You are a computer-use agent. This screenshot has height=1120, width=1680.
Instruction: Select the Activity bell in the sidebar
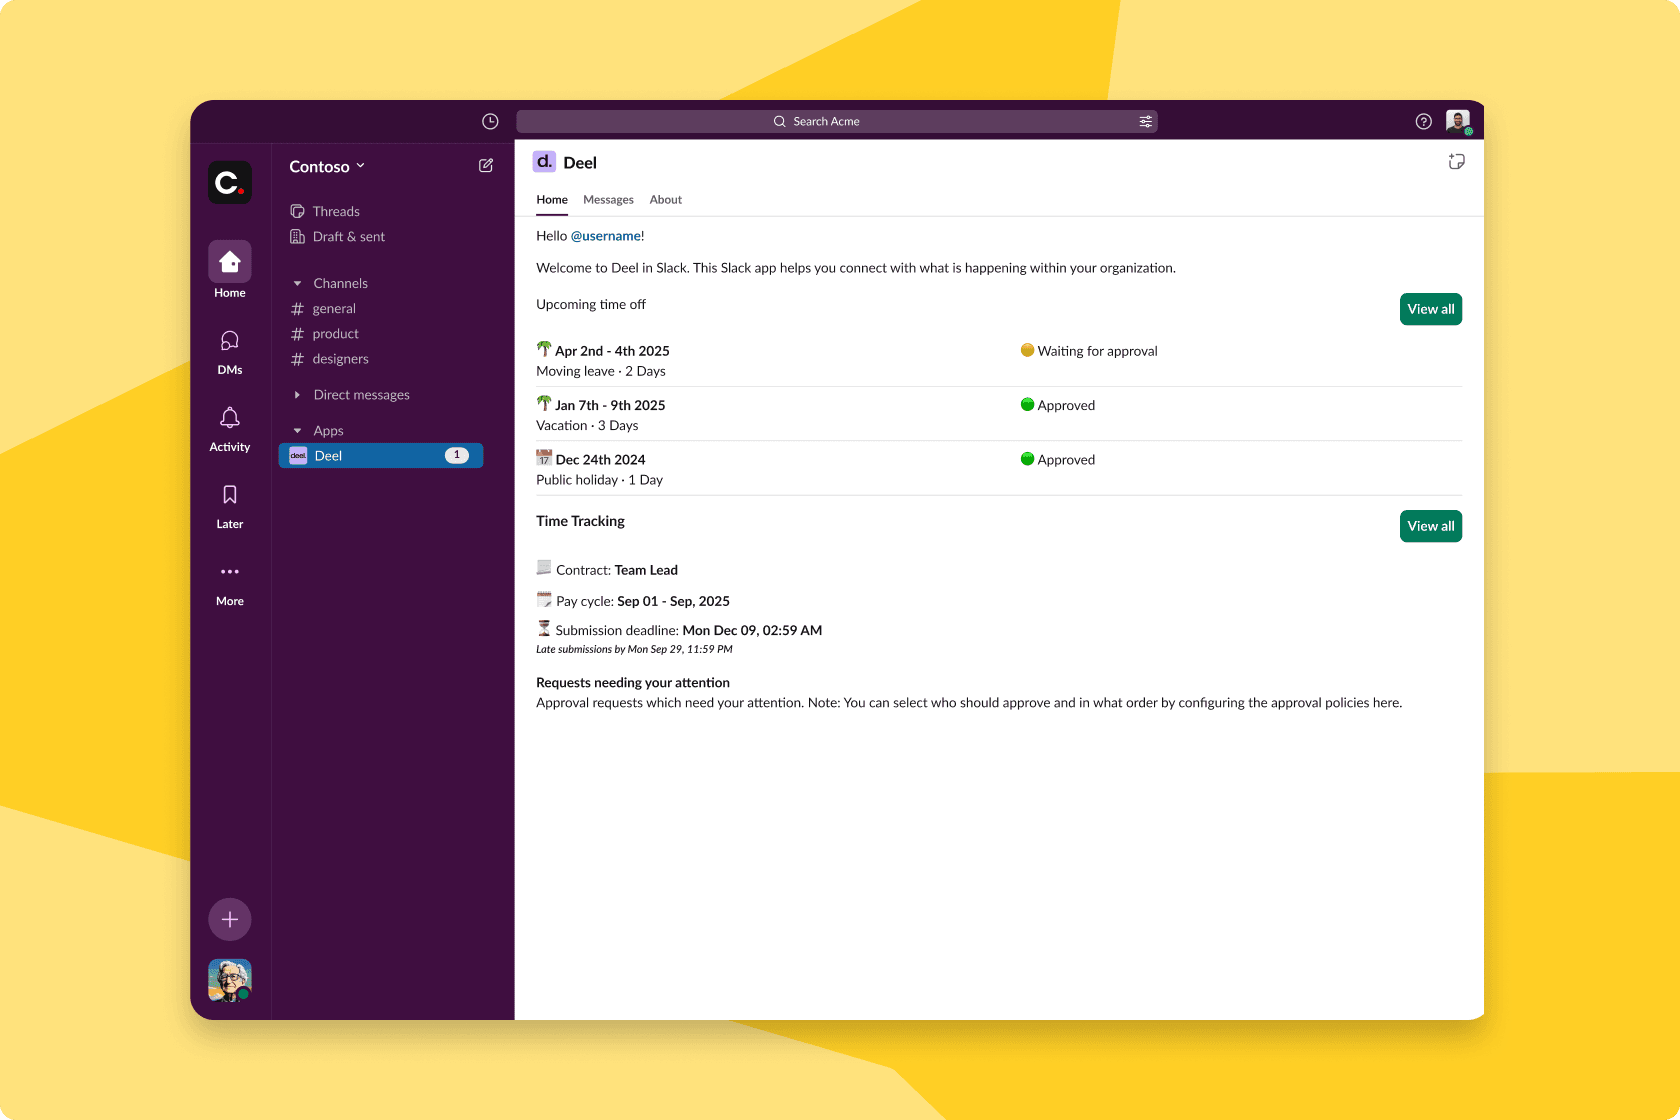click(x=229, y=428)
